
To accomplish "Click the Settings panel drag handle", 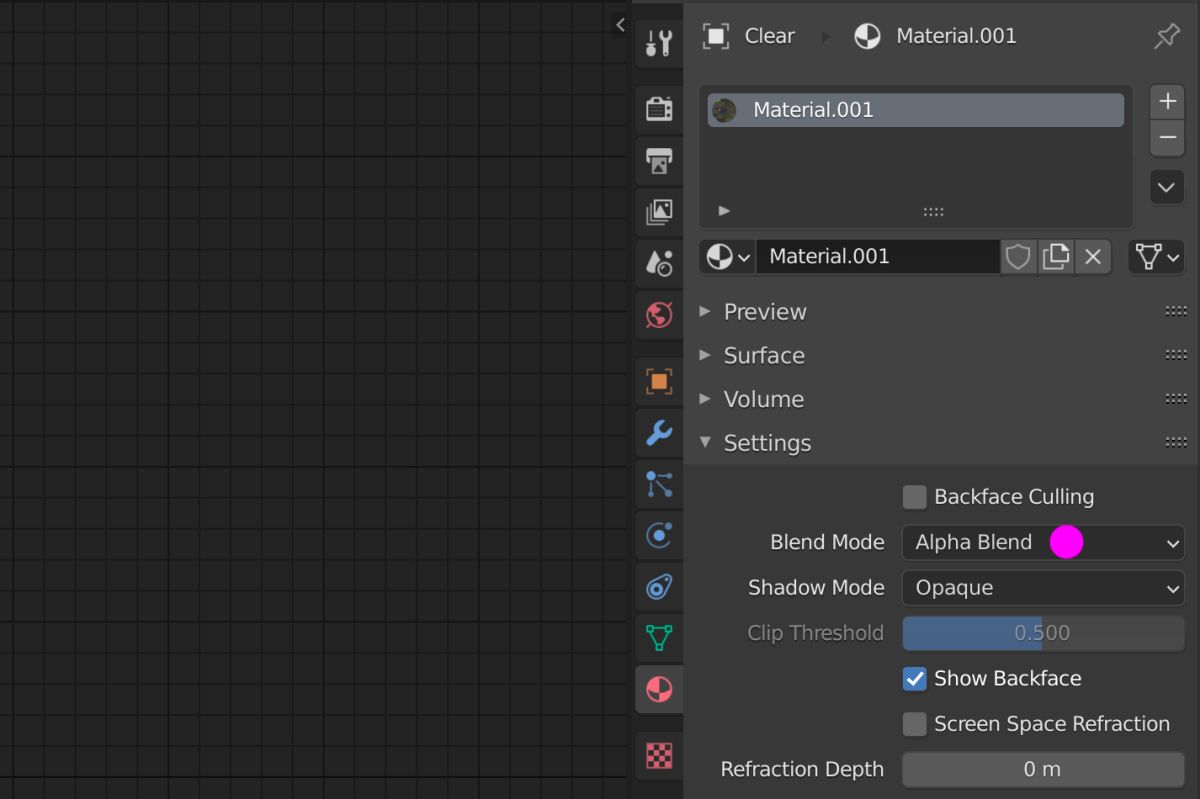I will coord(1177,442).
